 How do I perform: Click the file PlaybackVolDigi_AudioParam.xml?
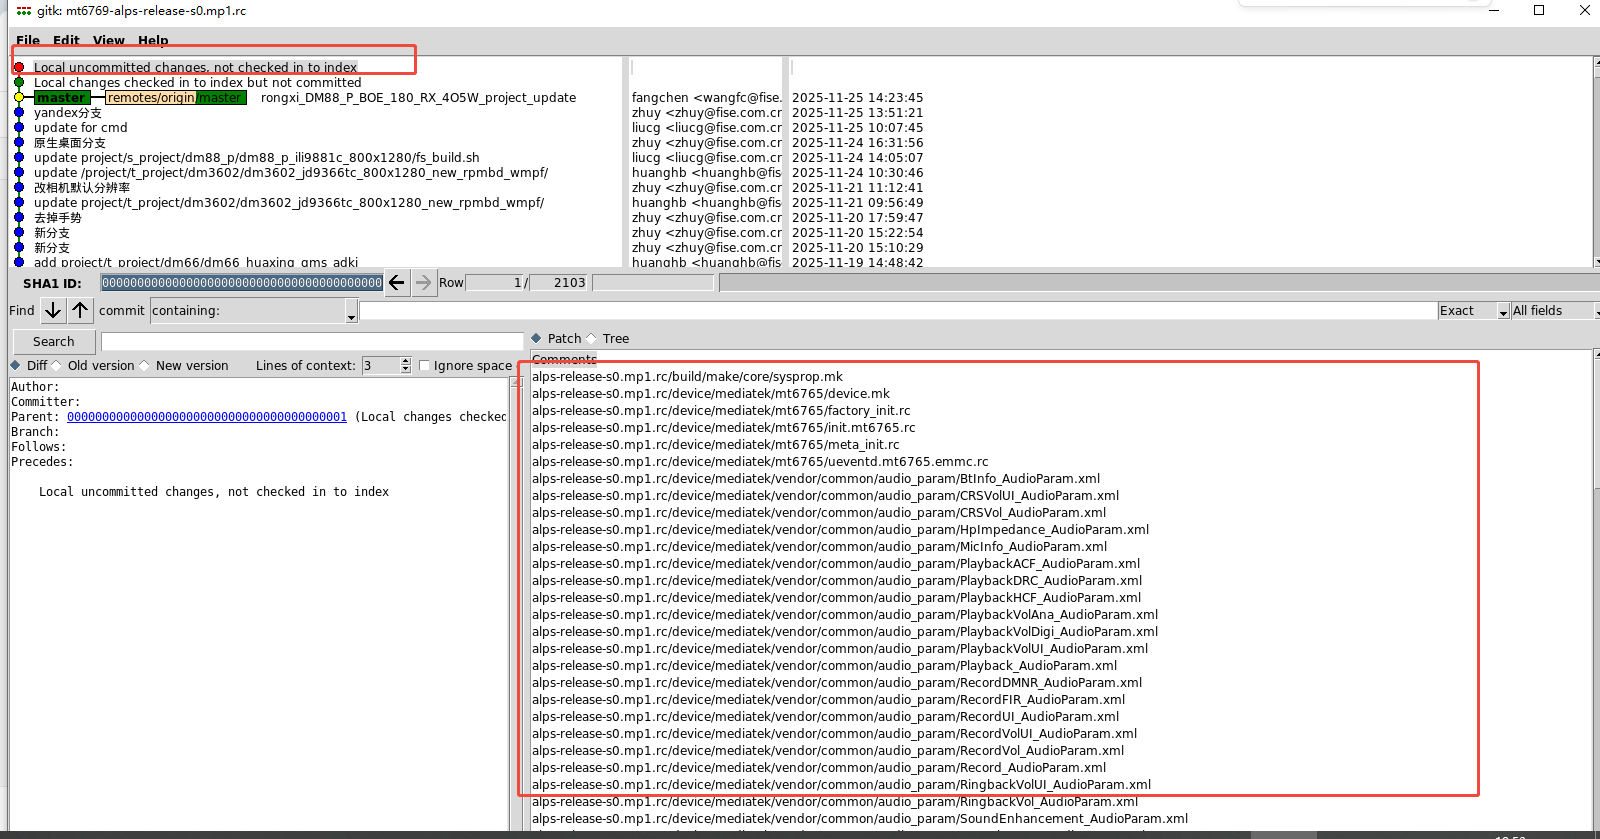pos(845,632)
